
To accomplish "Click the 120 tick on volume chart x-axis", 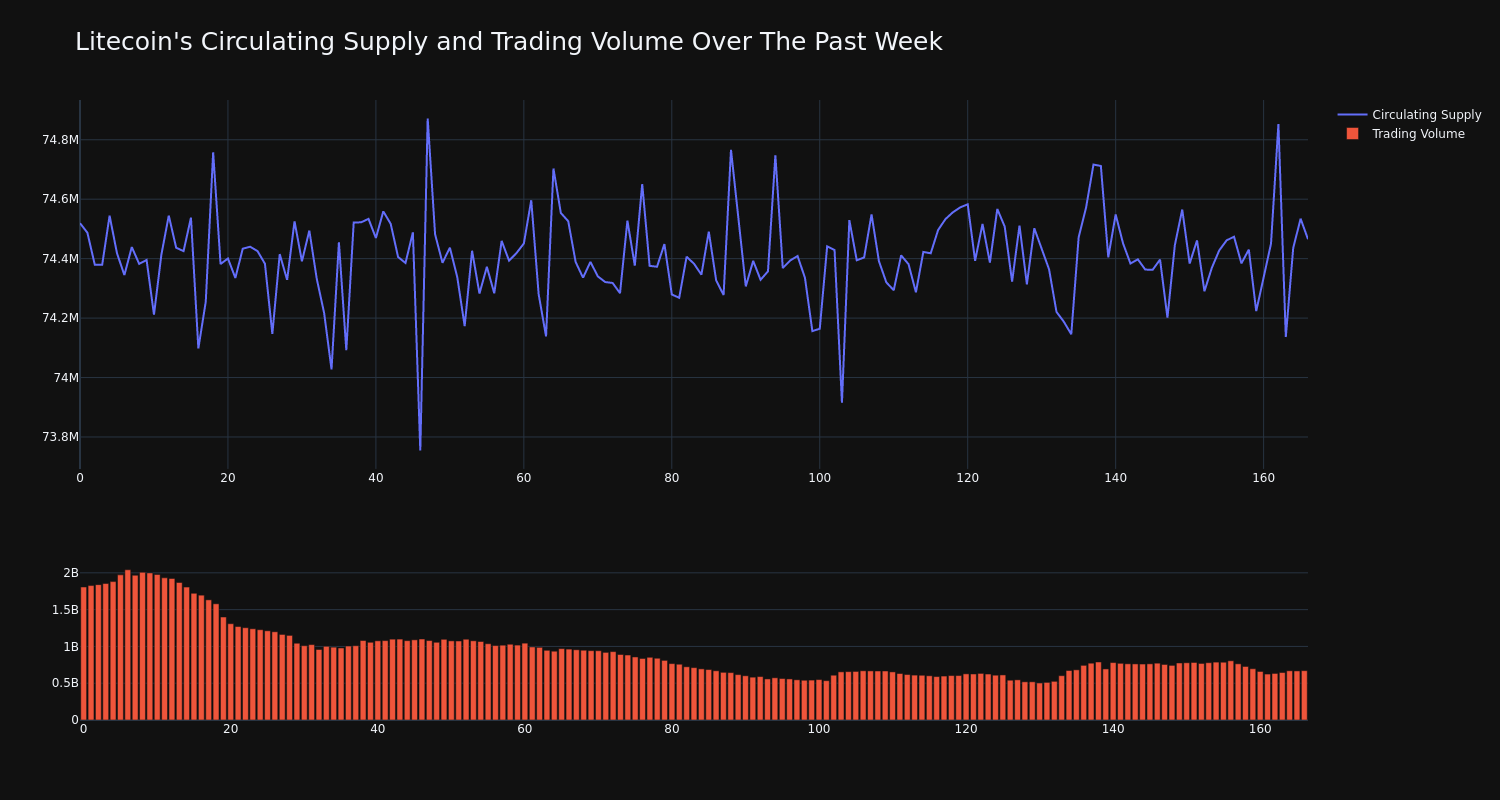I will (966, 729).
